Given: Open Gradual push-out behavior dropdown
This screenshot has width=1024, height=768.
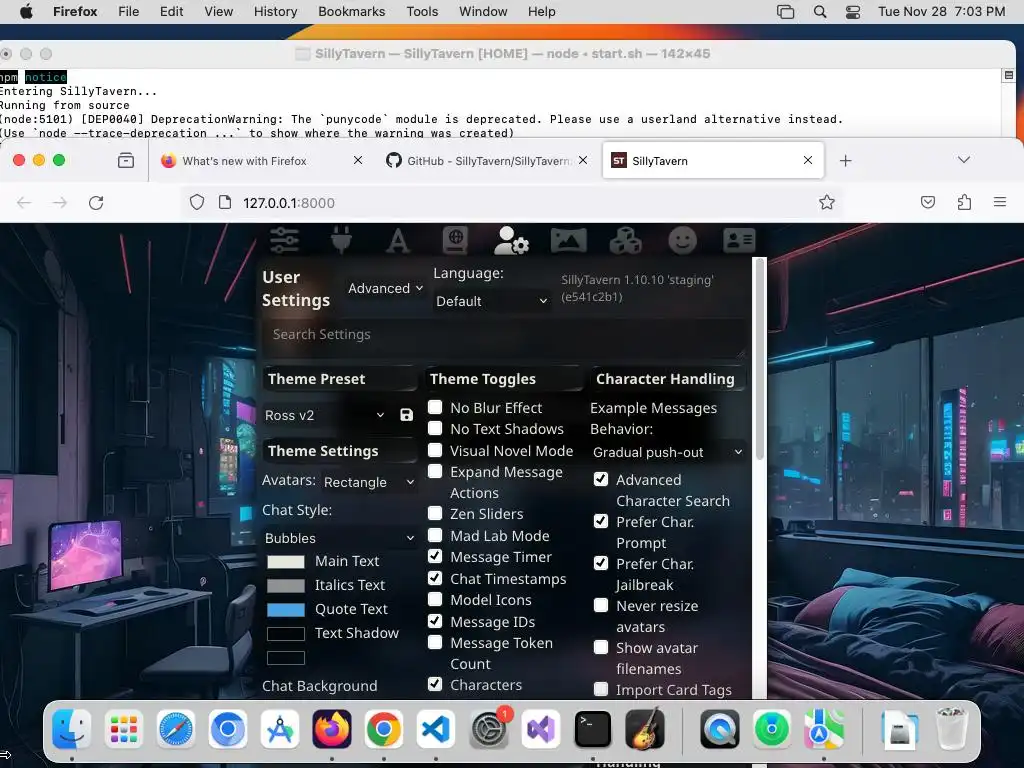Looking at the screenshot, I should (x=667, y=452).
